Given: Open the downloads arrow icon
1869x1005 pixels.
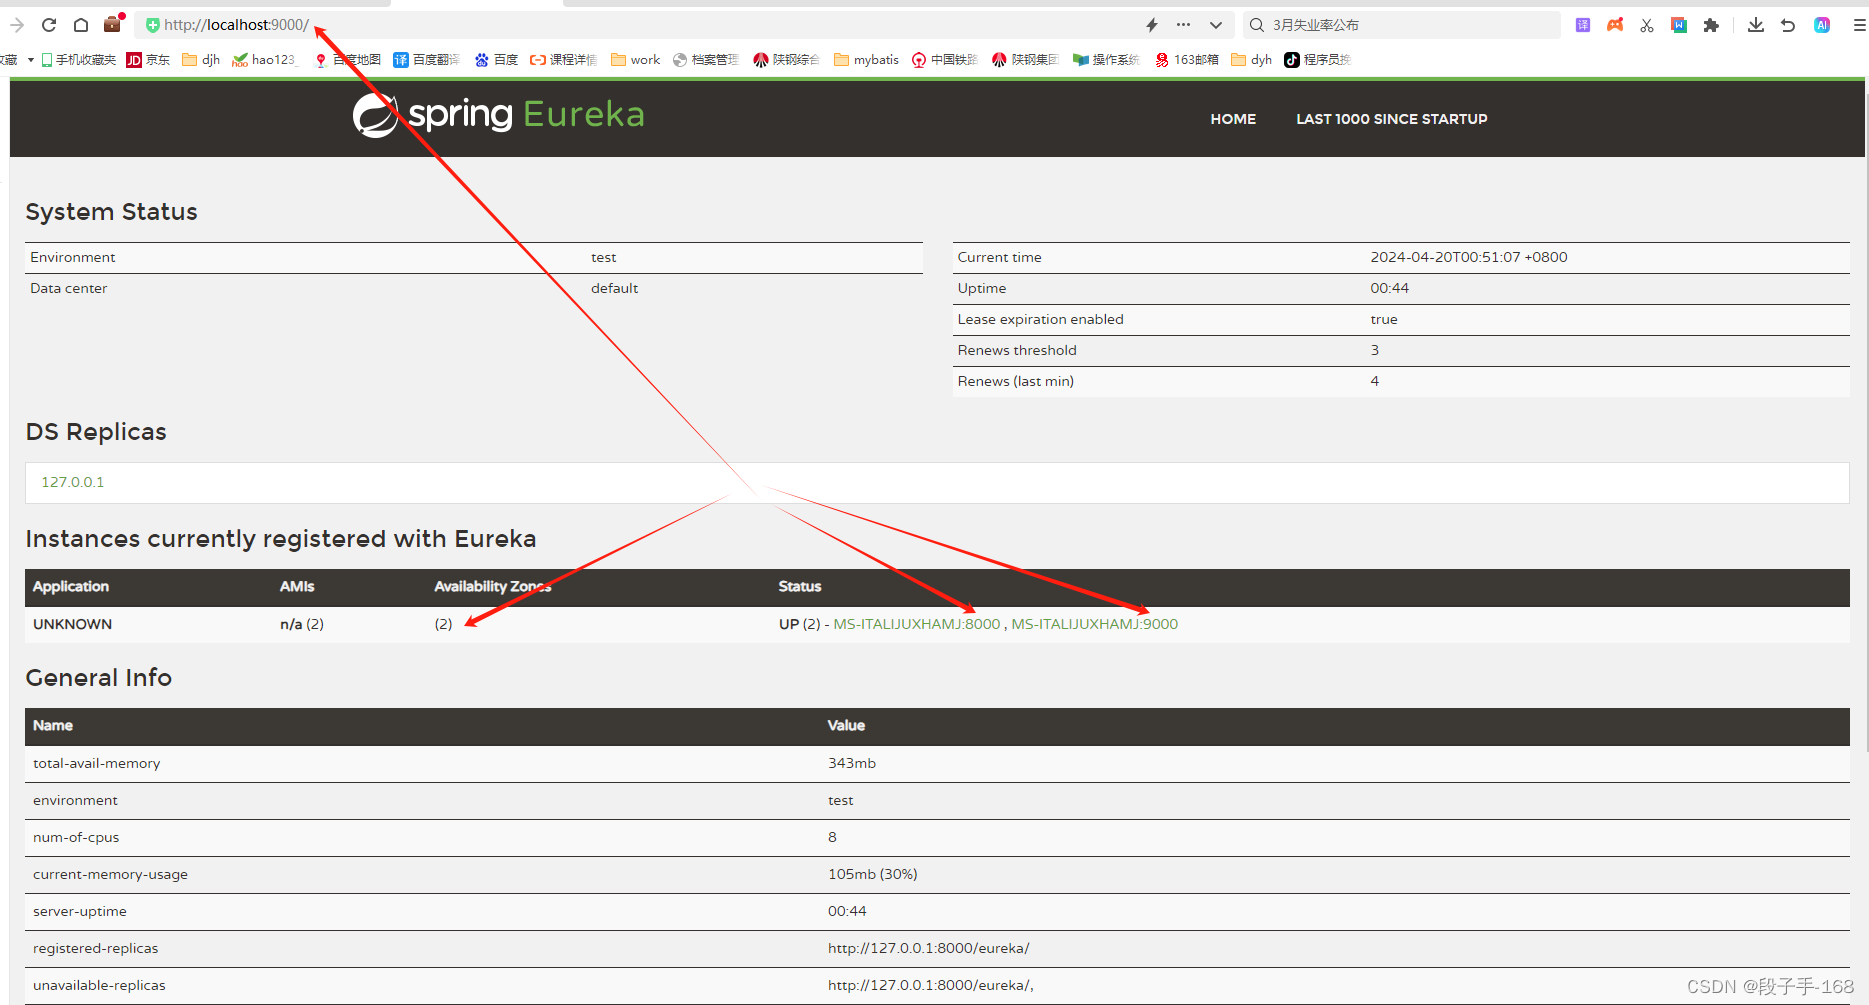Looking at the screenshot, I should pos(1756,25).
